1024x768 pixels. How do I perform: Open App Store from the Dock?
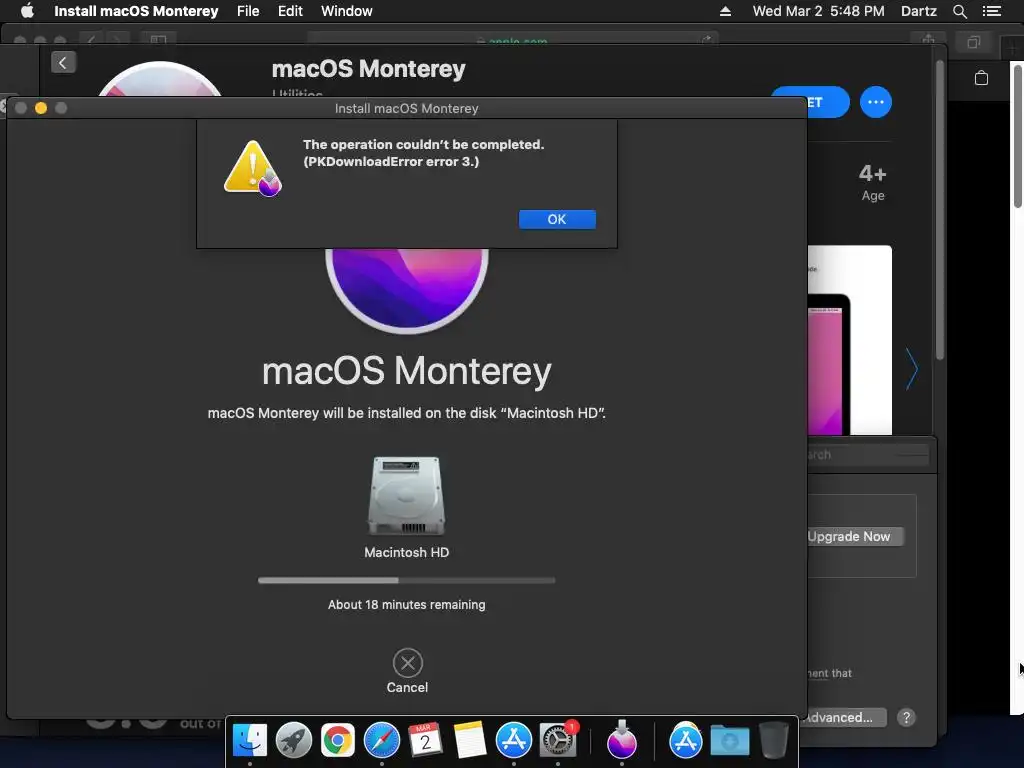[x=513, y=741]
